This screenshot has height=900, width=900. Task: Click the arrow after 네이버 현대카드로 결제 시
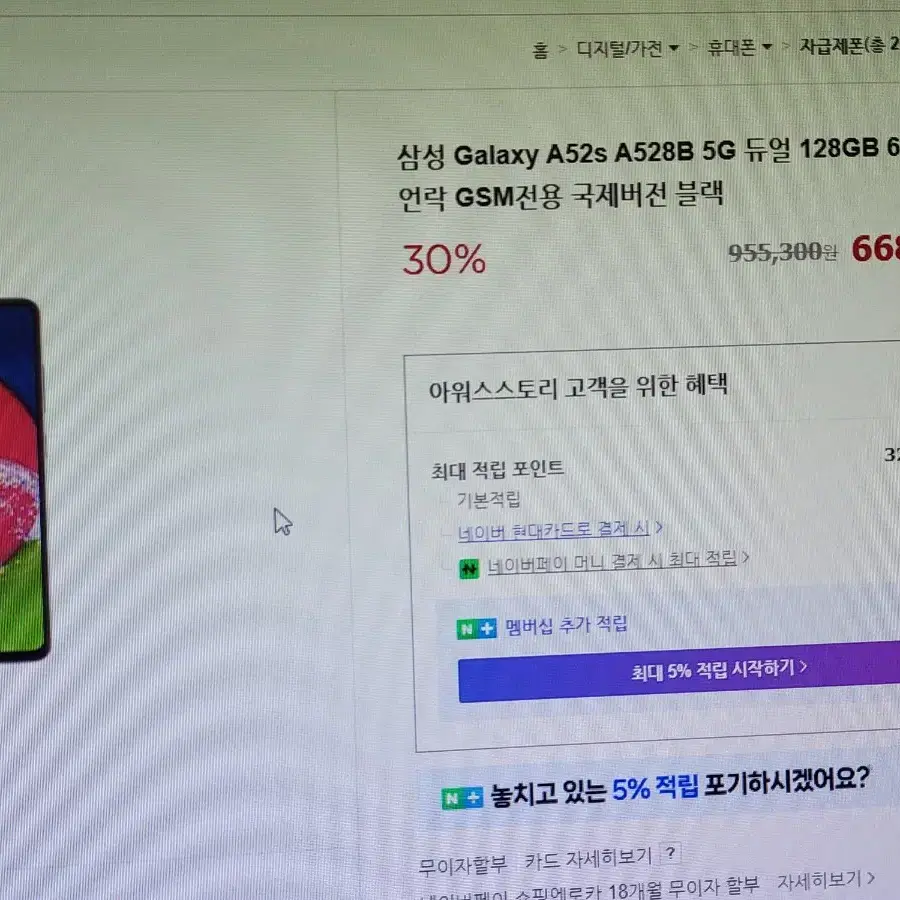click(659, 527)
